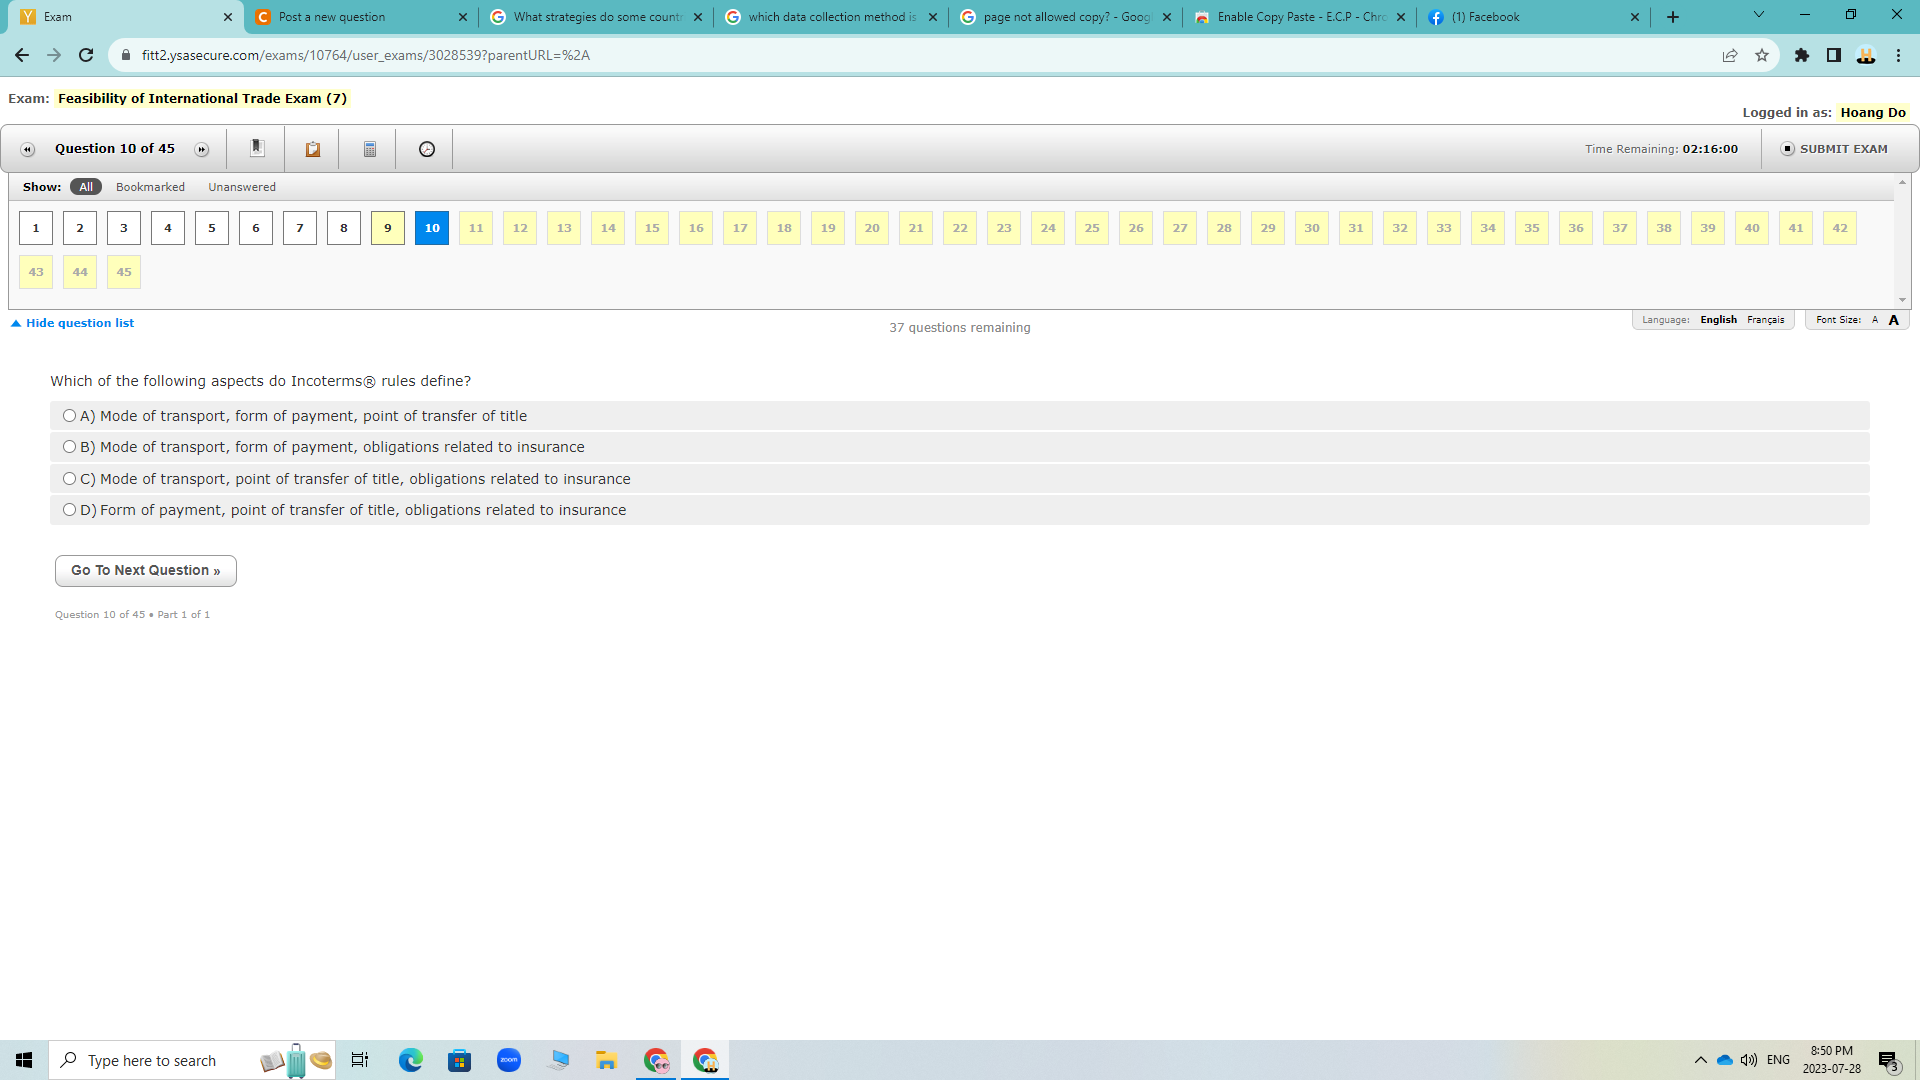Click Go To Next Question button
The height and width of the screenshot is (1080, 1920).
146,570
